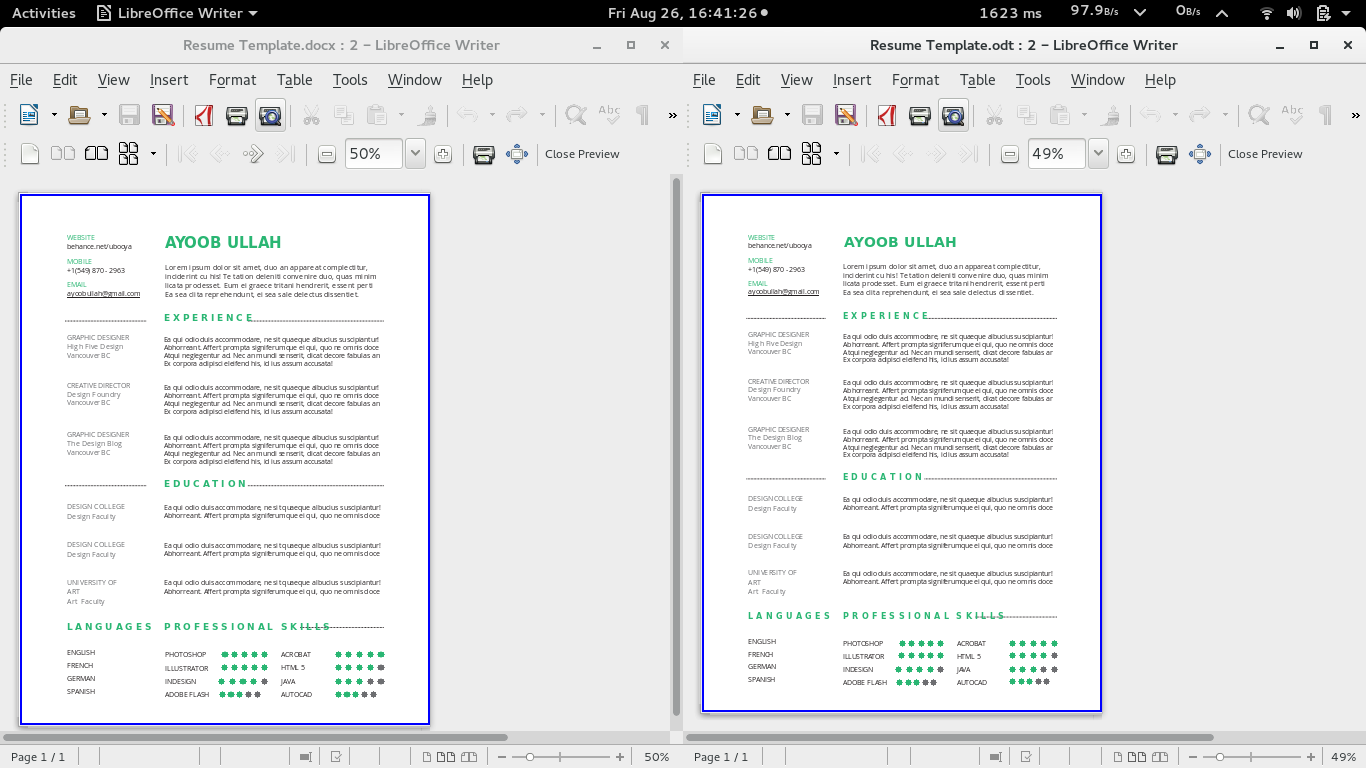Click the ayoobullah@gmail.com email link
The height and width of the screenshot is (768, 1366).
pos(104,293)
